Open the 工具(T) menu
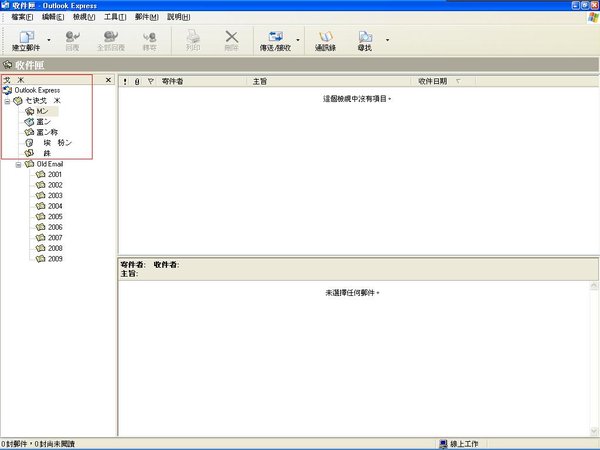This screenshot has width=600, height=450. tap(115, 17)
